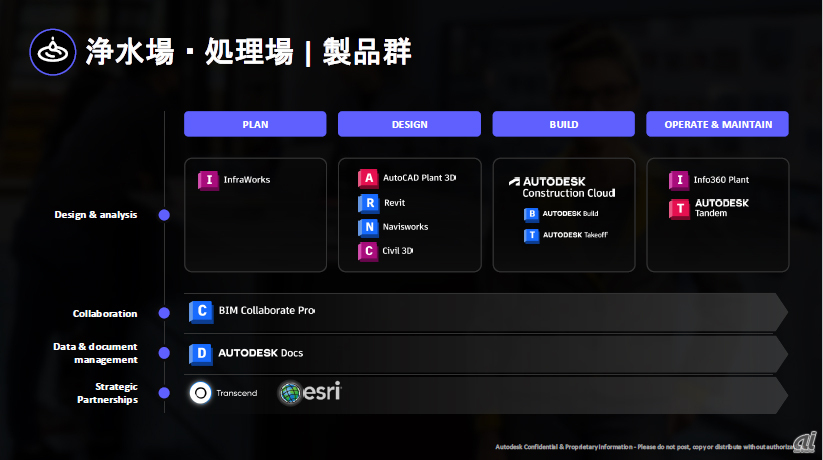Screen dimensions: 823x460
Task: Click the water drop icon beside the title
Action: [x=52, y=52]
